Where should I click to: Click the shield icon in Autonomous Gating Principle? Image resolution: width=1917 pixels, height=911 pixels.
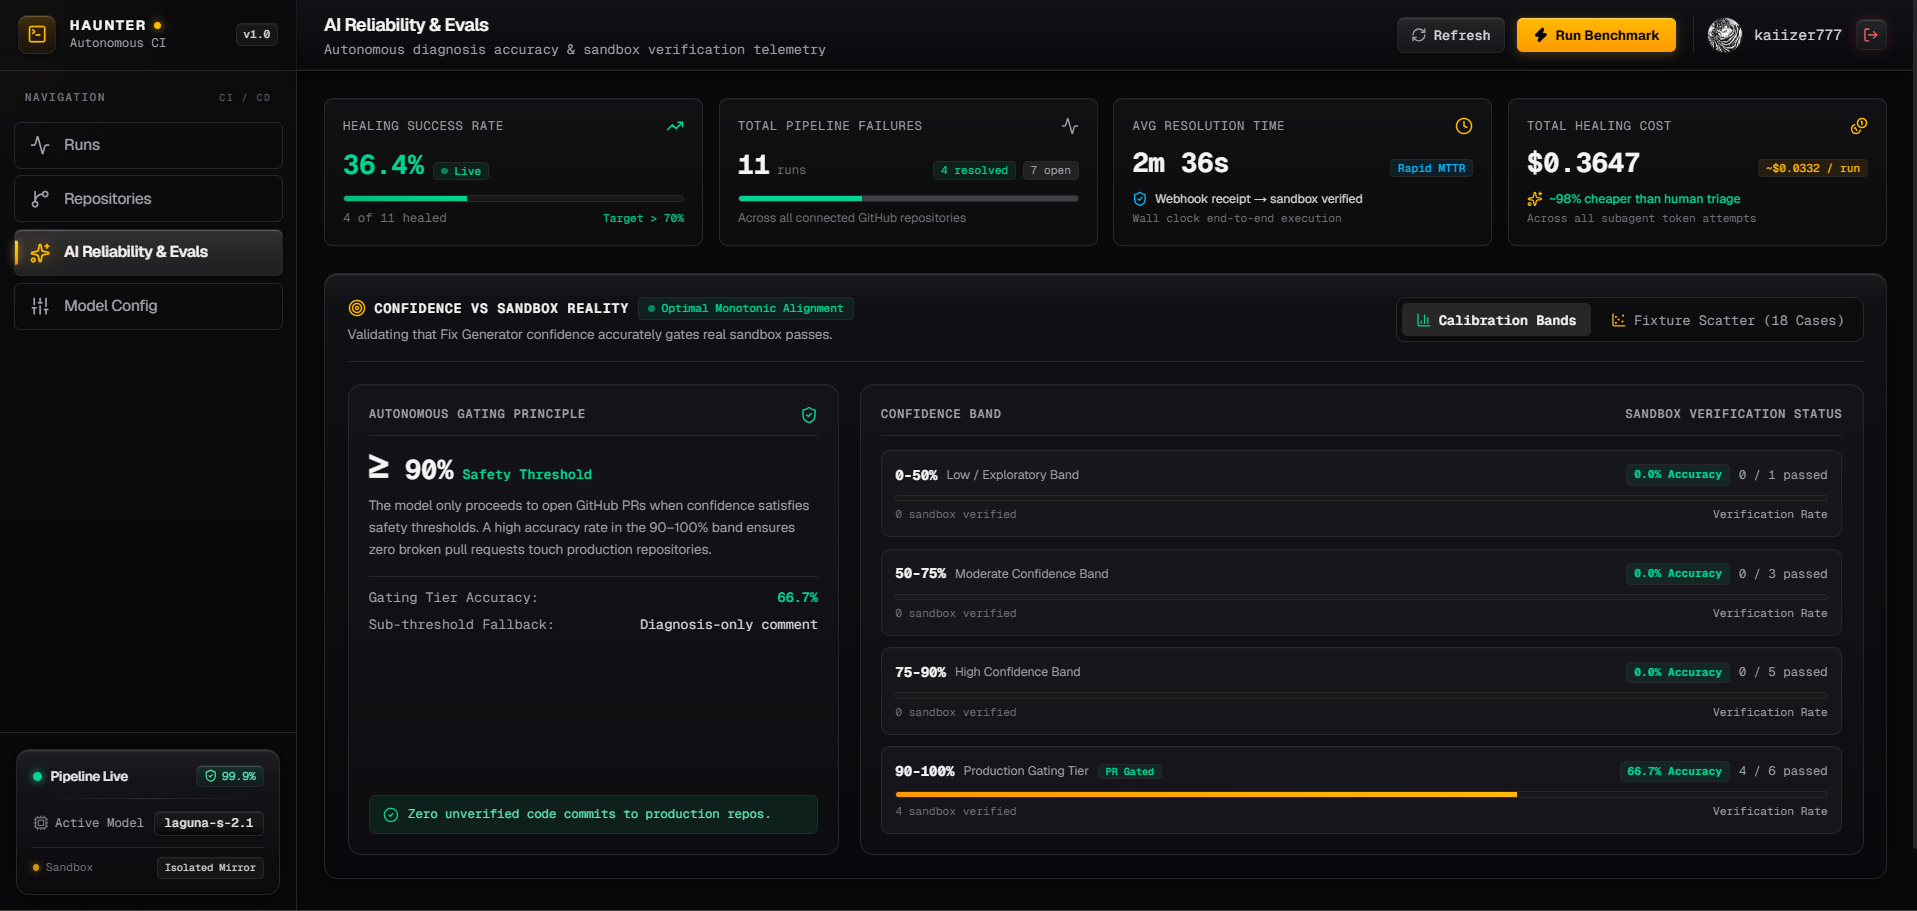point(809,415)
